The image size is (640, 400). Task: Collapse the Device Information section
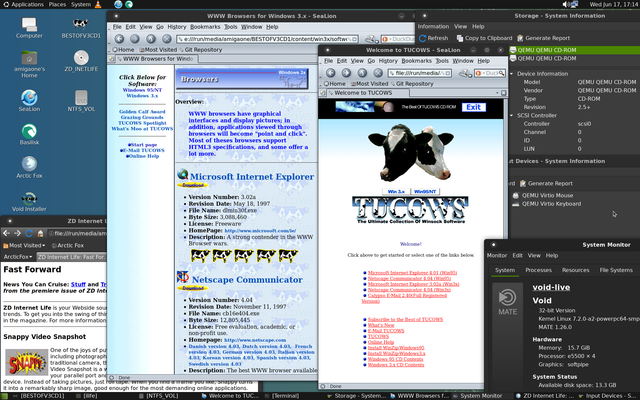click(x=512, y=73)
